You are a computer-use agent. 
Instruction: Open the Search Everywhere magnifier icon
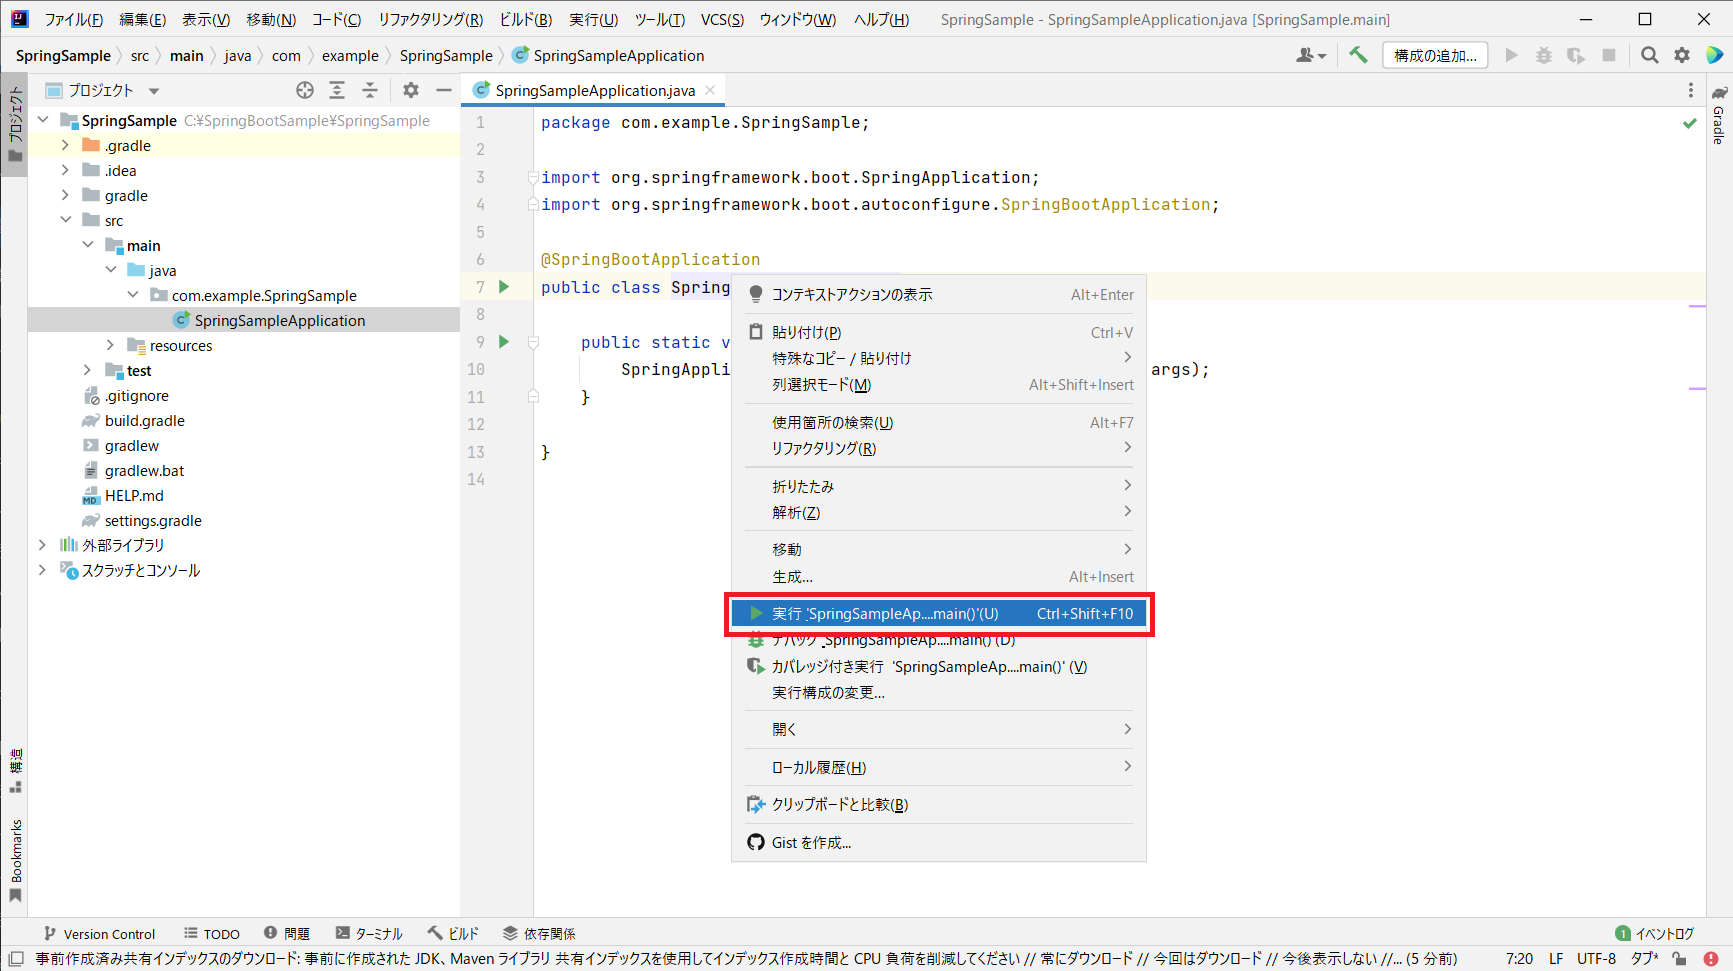1649,55
